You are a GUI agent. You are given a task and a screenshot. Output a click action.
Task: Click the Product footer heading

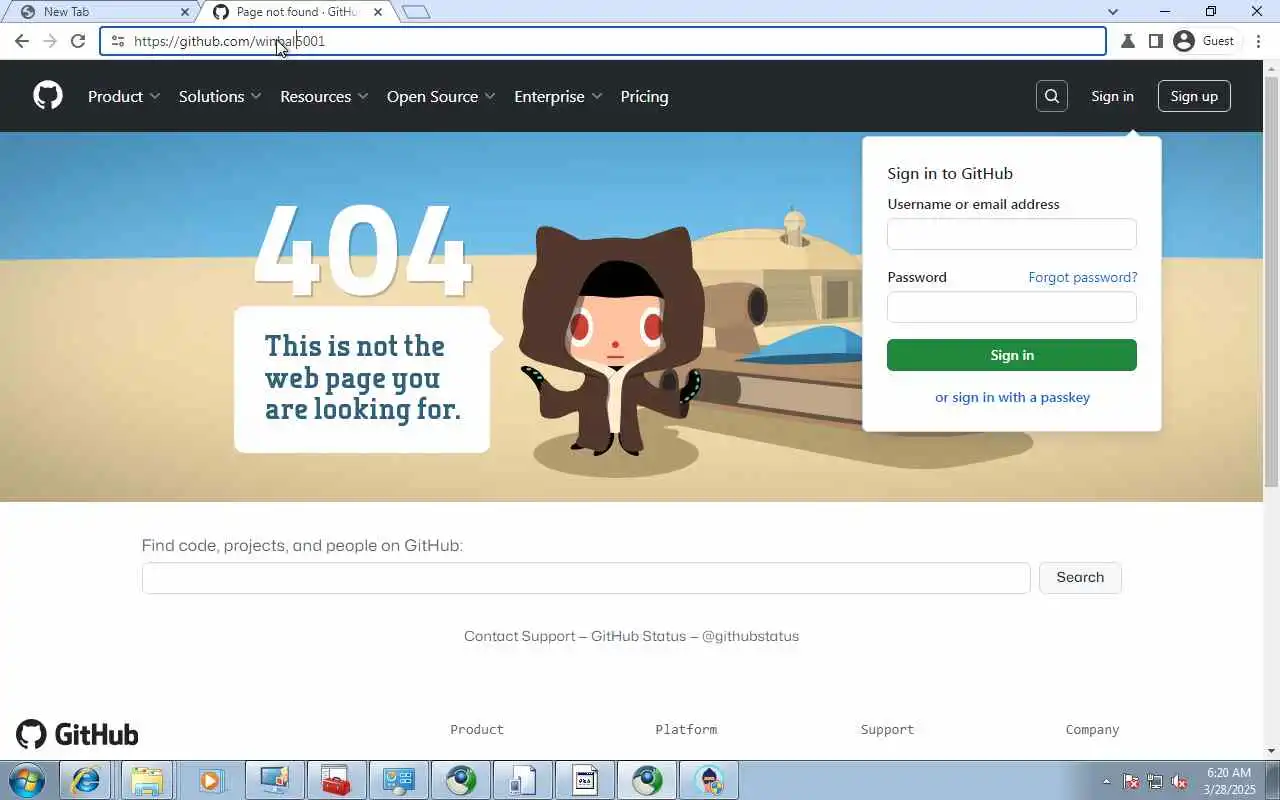[477, 730]
